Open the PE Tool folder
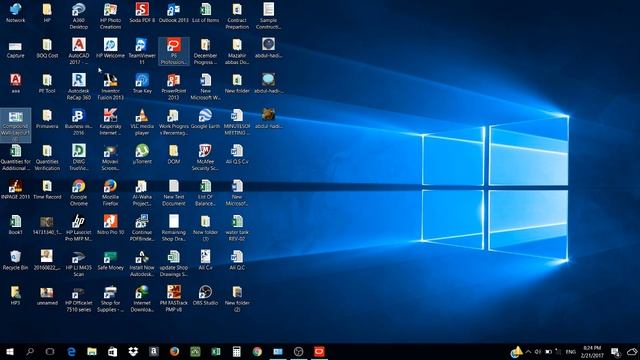Image resolution: width=640 pixels, height=360 pixels. pos(47,84)
